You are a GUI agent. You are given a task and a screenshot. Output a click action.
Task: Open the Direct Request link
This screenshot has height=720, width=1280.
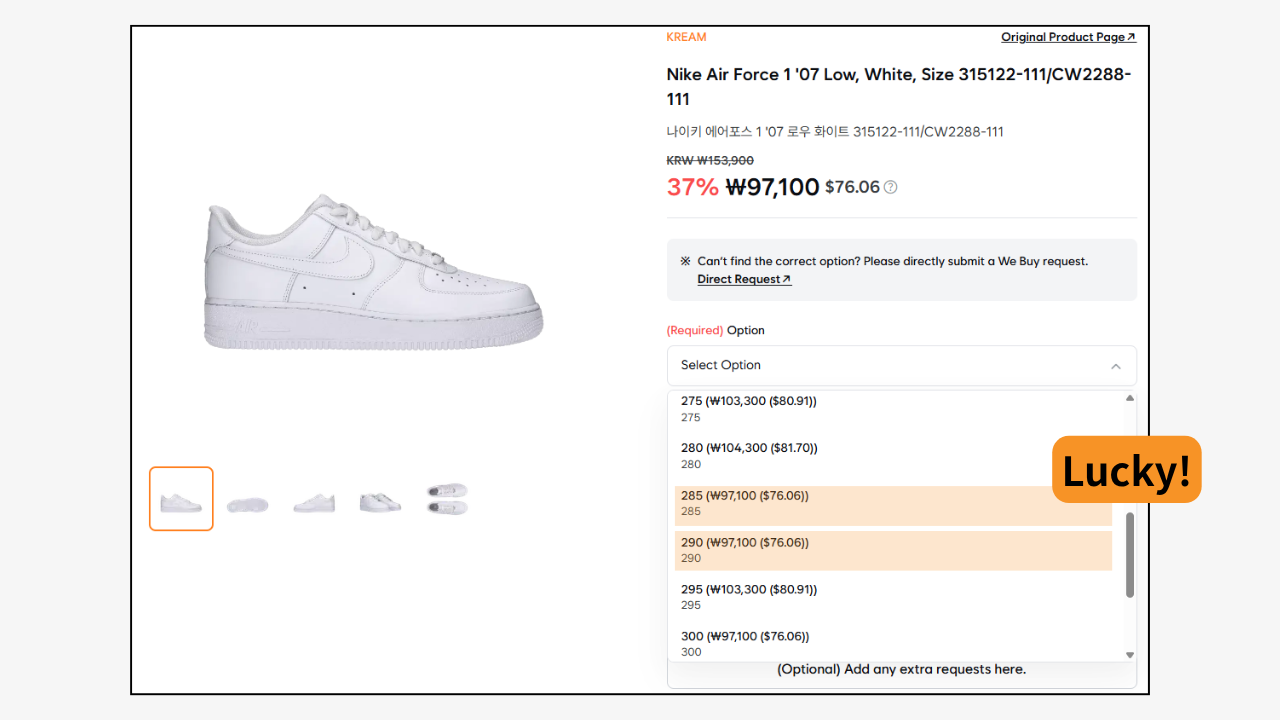point(744,279)
